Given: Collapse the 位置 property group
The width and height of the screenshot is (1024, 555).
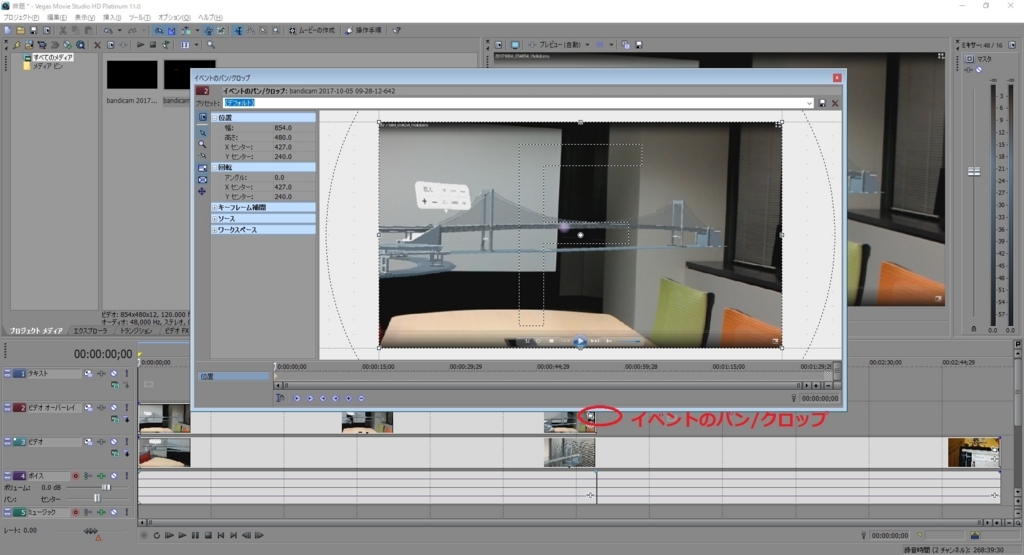Looking at the screenshot, I should pyautogui.click(x=214, y=118).
